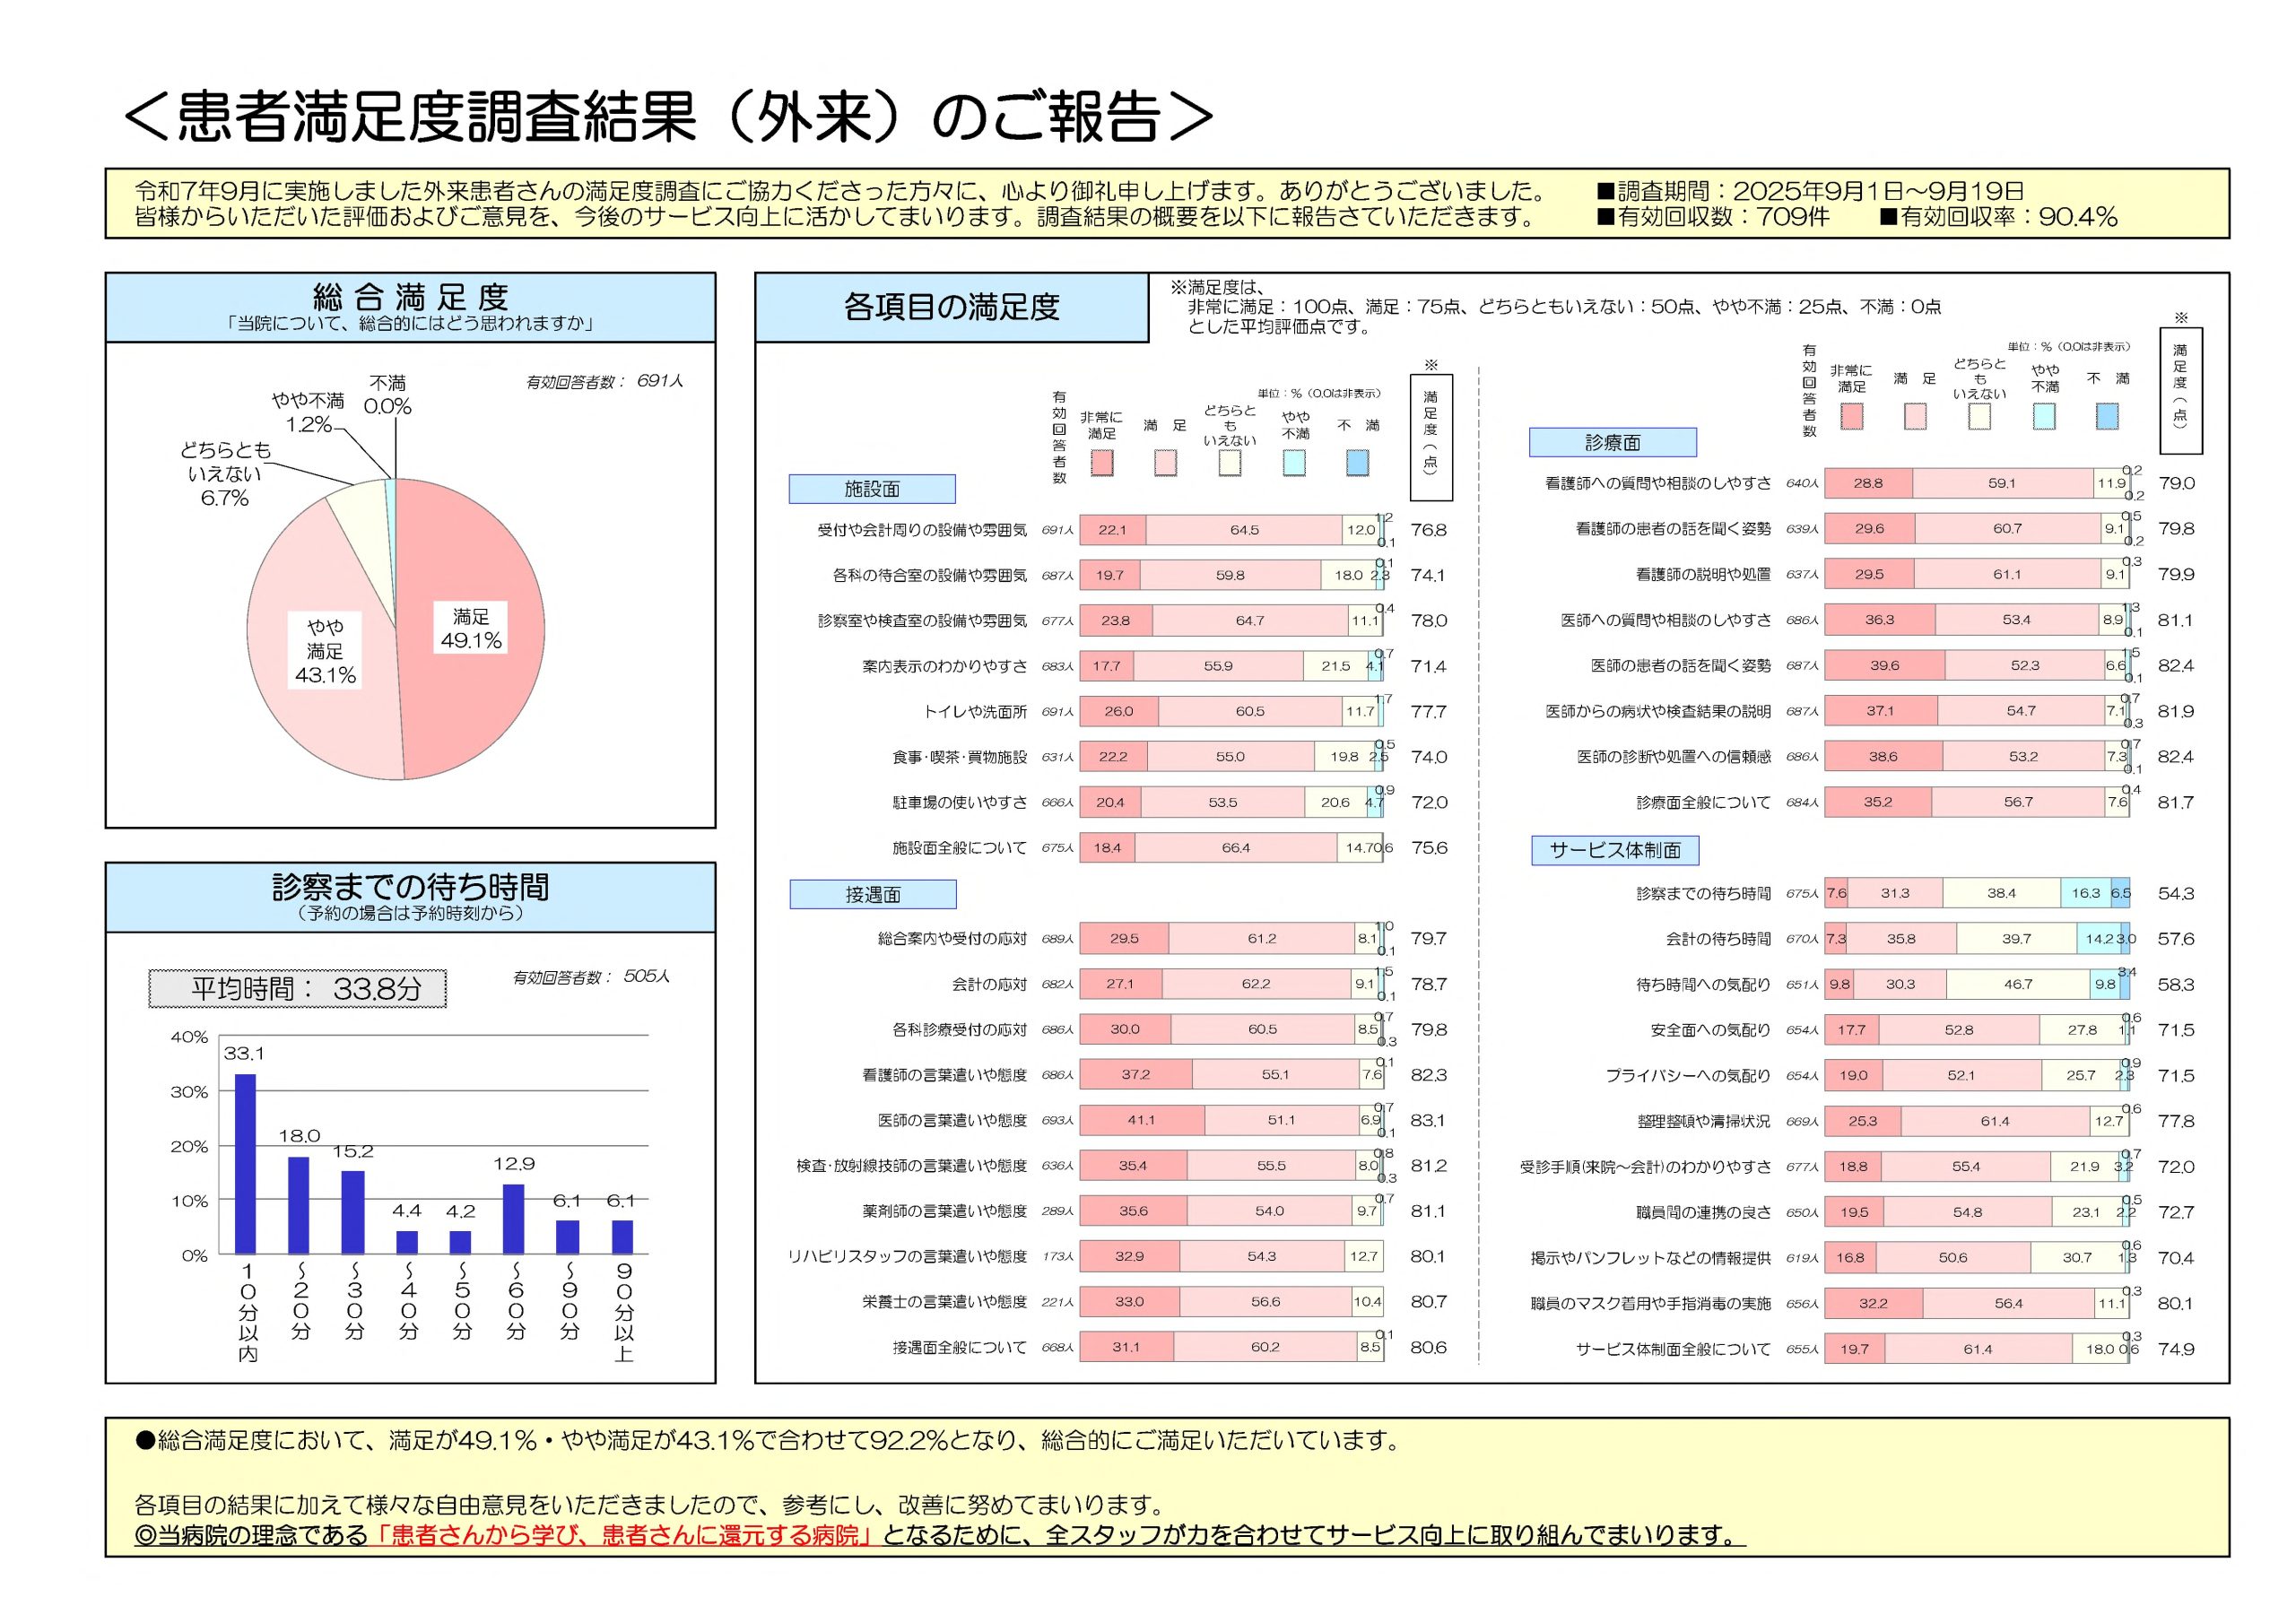Click the やや不満 legend swatch above 診療面
This screenshot has height=1623, width=2296.
[x=2044, y=417]
